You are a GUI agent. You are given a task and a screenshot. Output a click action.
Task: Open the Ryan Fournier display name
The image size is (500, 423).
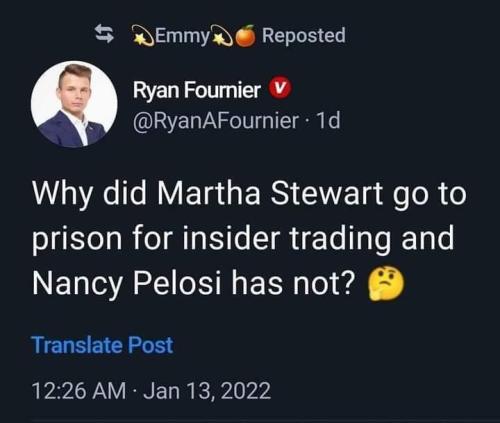pyautogui.click(x=197, y=89)
